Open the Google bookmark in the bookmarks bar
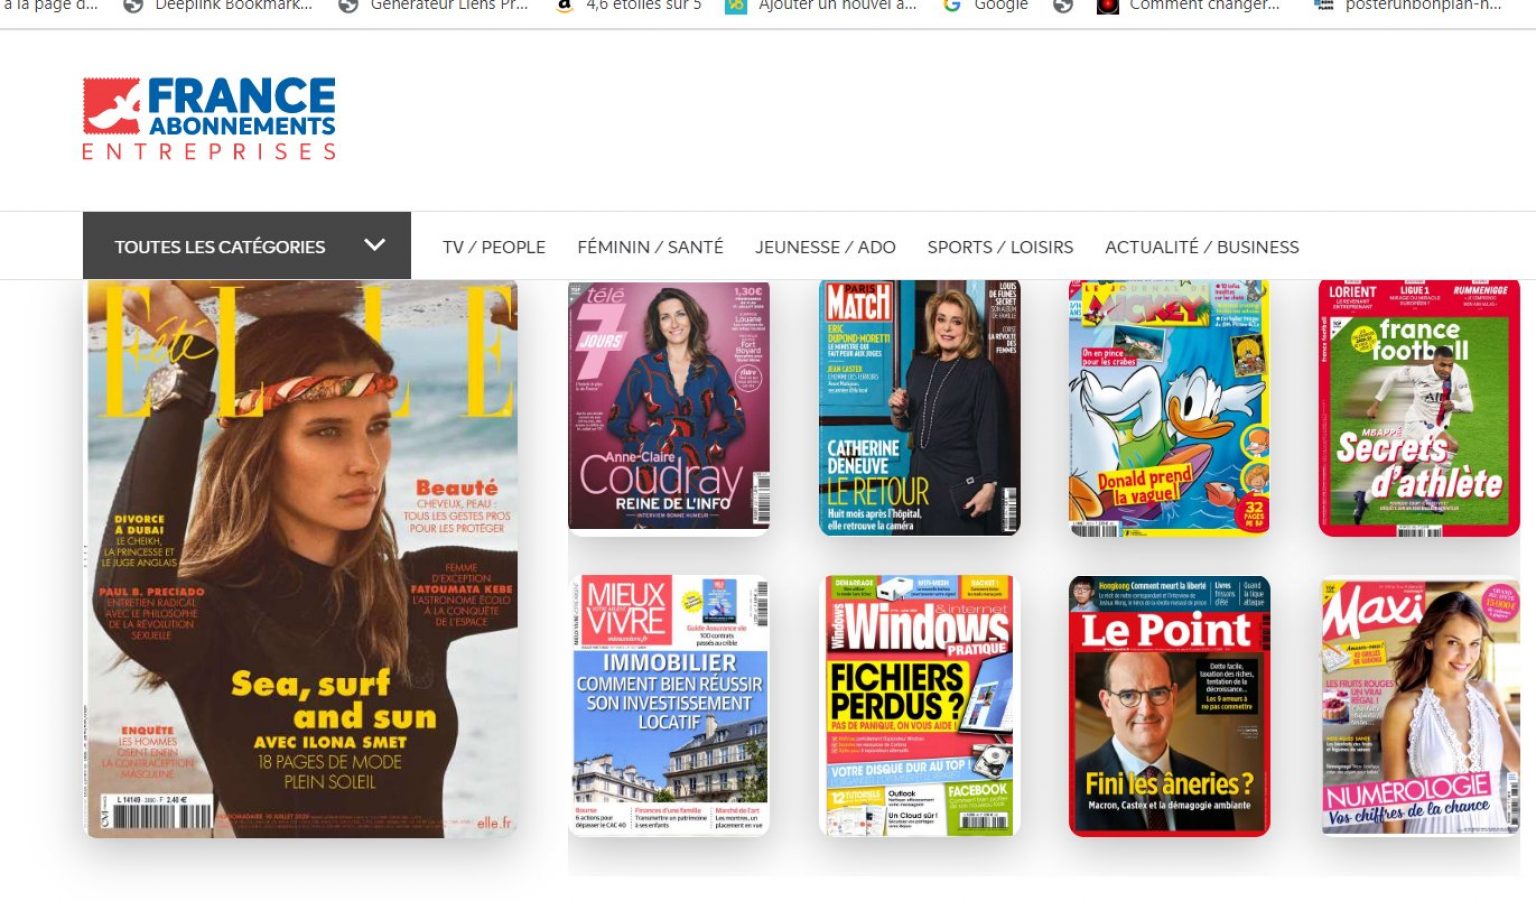The width and height of the screenshot is (1536, 901). coord(985,6)
